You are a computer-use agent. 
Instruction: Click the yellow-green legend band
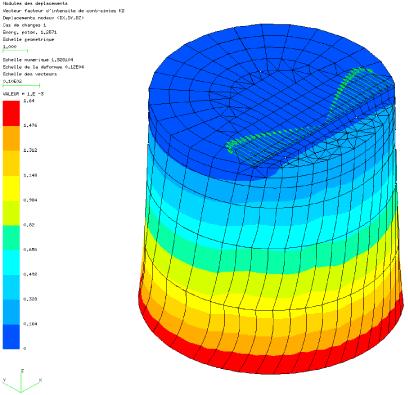(x=11, y=213)
